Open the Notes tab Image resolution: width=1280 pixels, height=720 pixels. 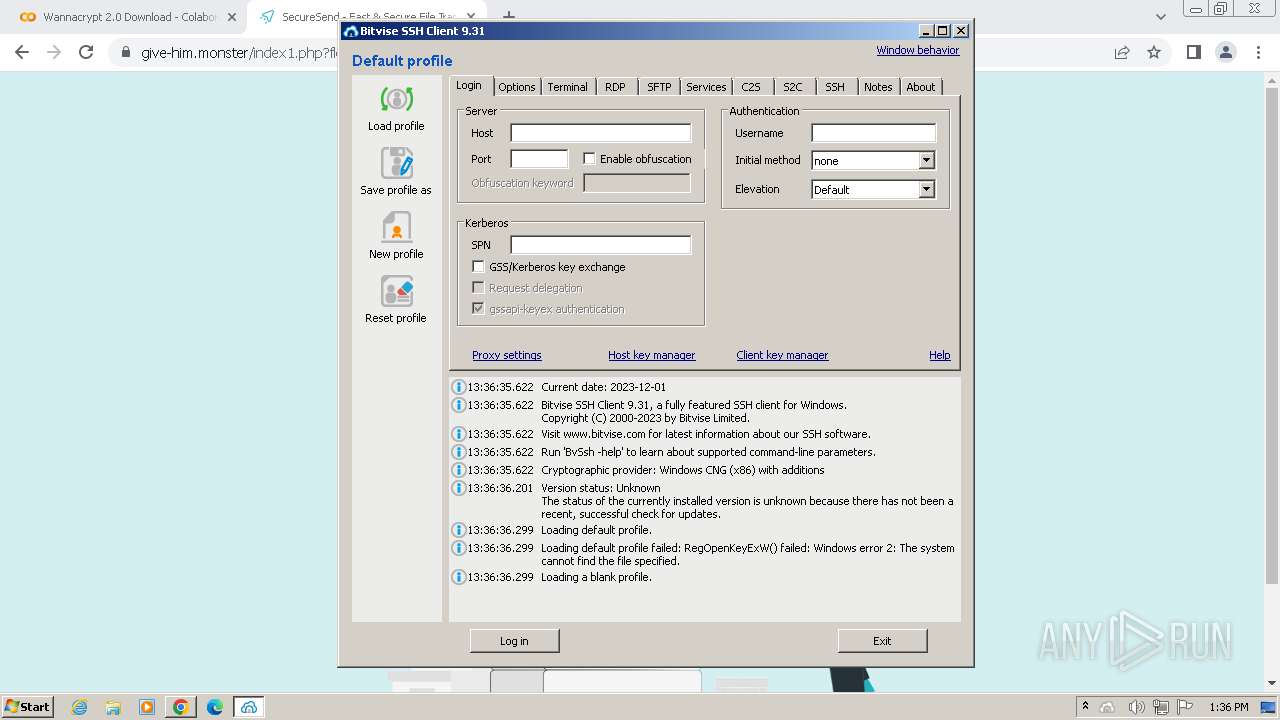click(878, 87)
